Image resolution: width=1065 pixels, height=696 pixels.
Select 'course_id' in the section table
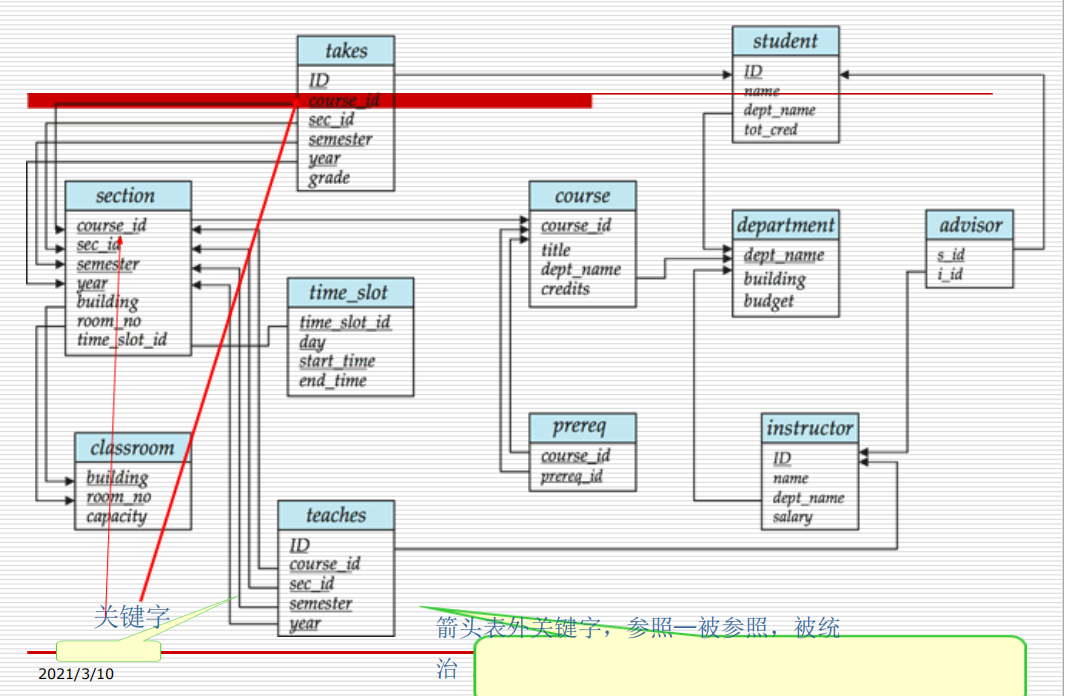(x=111, y=225)
